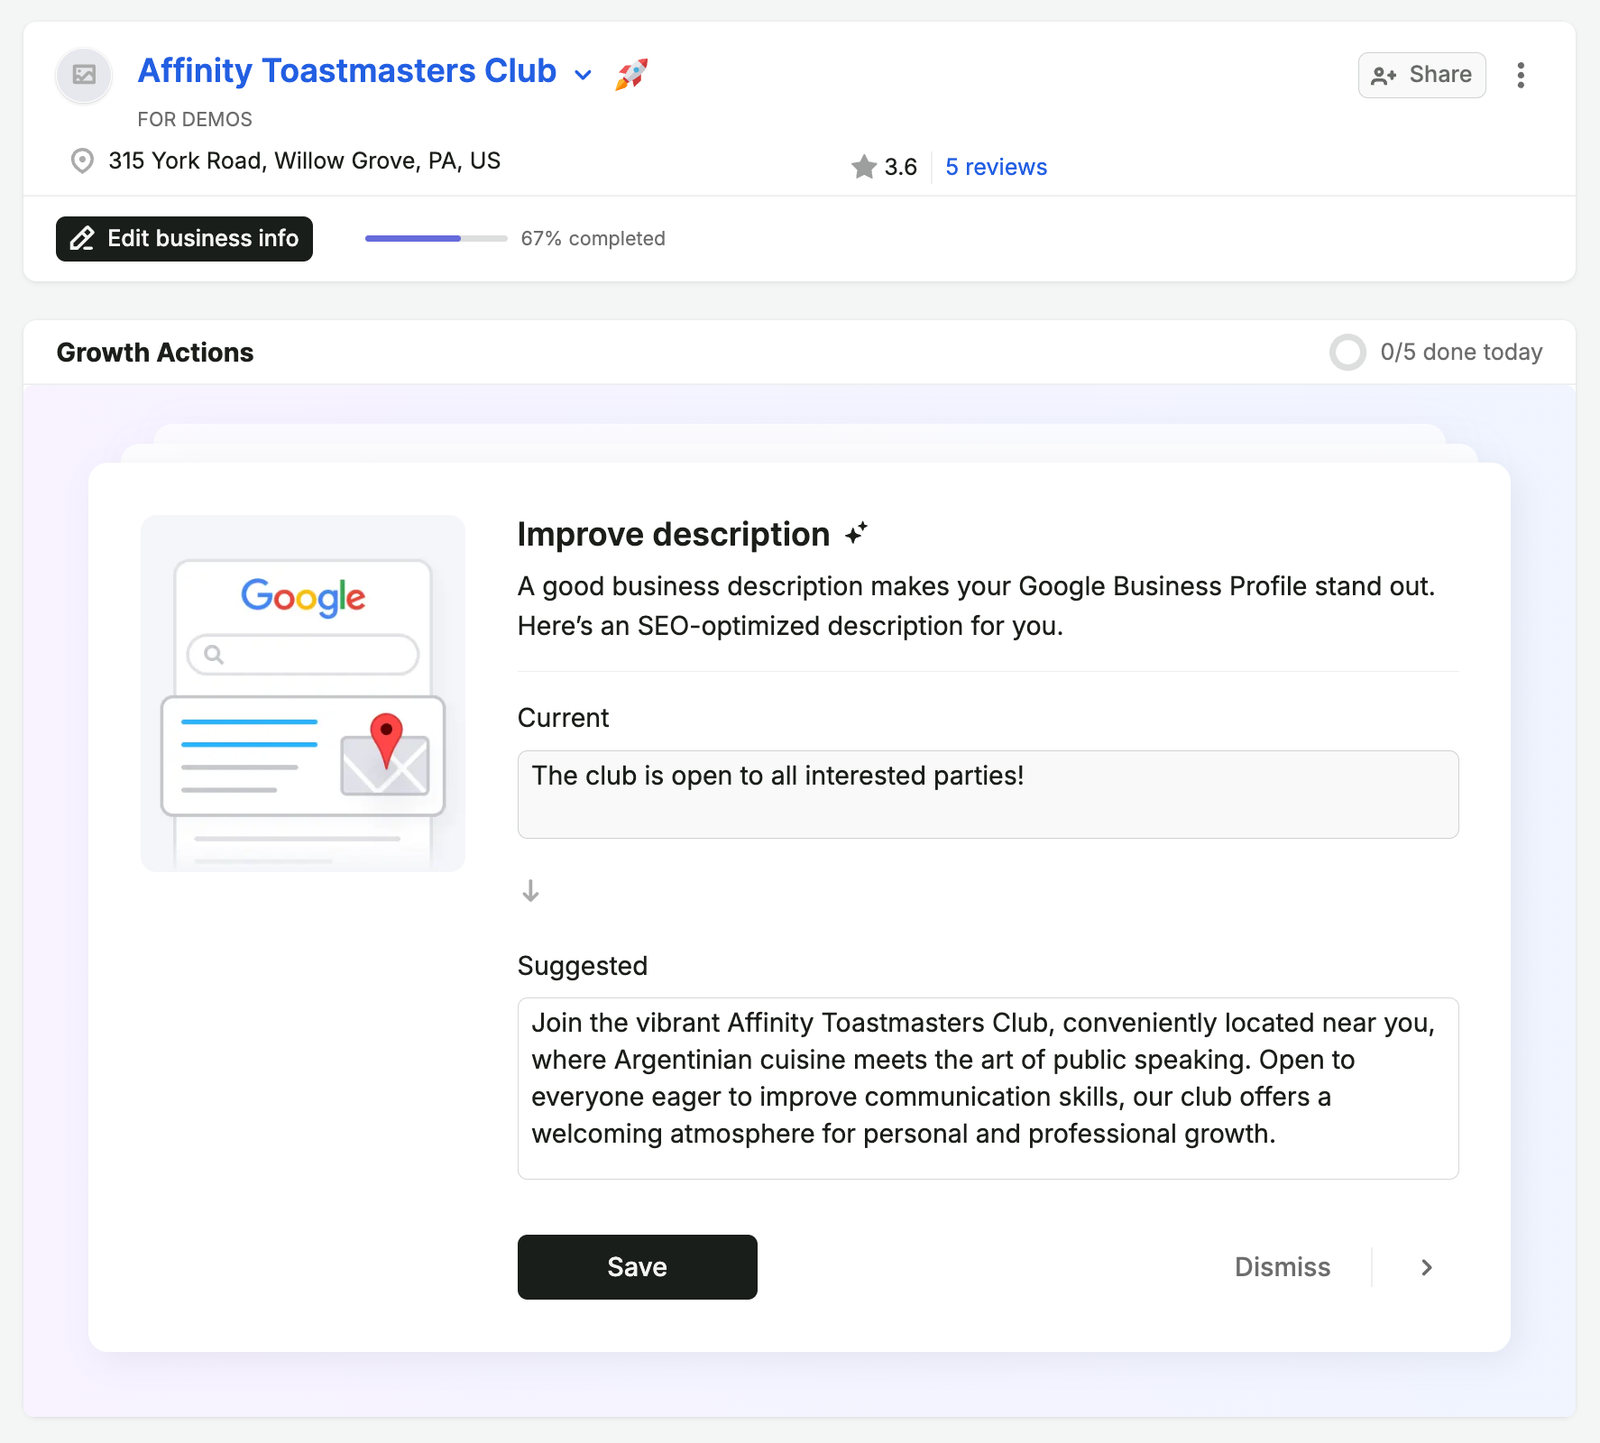The width and height of the screenshot is (1600, 1443).
Task: Click the 0/5 done today progress ring
Action: click(x=1348, y=352)
